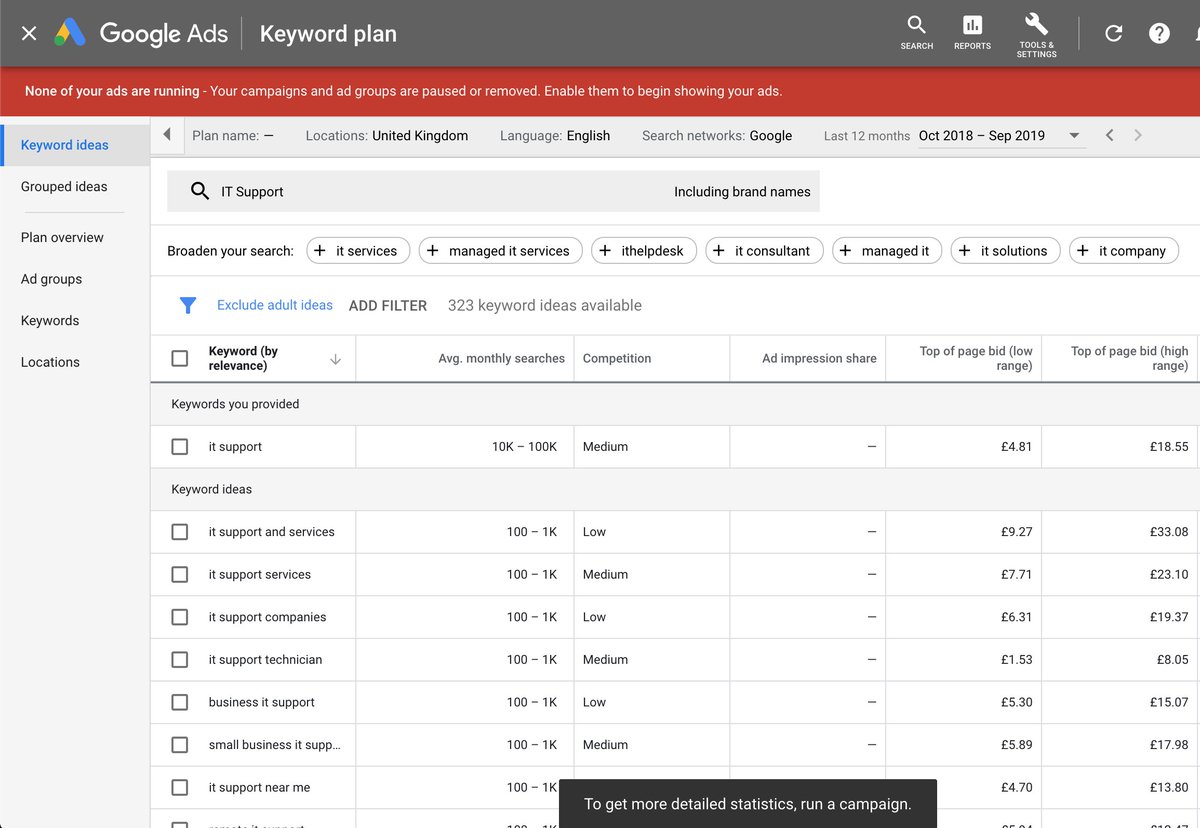Viewport: 1200px width, 828px height.
Task: Open the Search tool in the header
Action: pyautogui.click(x=916, y=32)
